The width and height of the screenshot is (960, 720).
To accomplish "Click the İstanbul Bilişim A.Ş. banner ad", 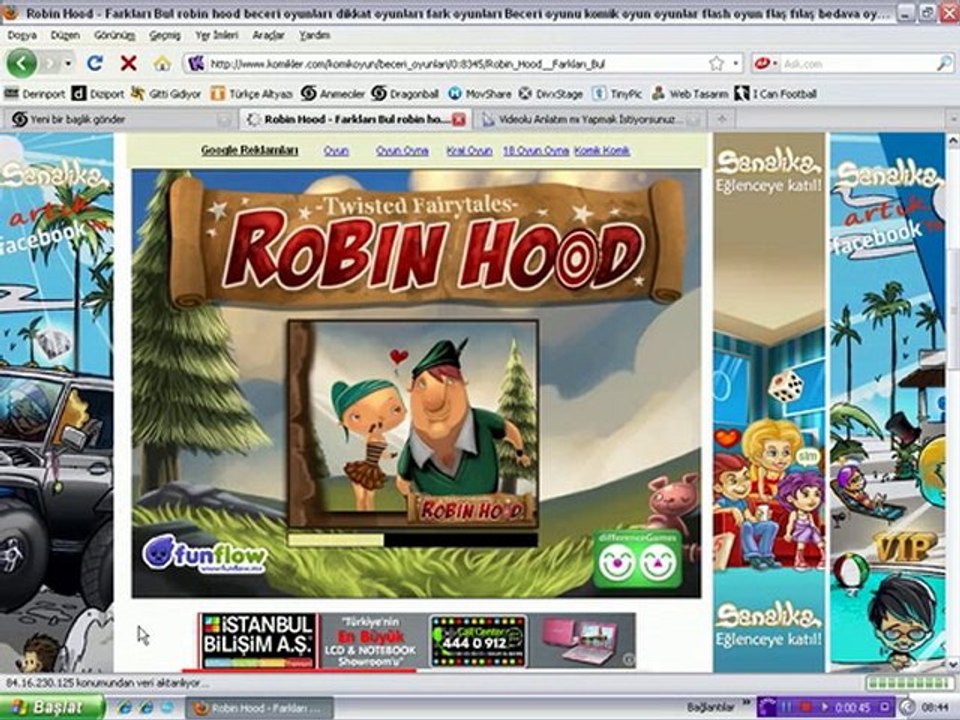I will click(x=417, y=641).
